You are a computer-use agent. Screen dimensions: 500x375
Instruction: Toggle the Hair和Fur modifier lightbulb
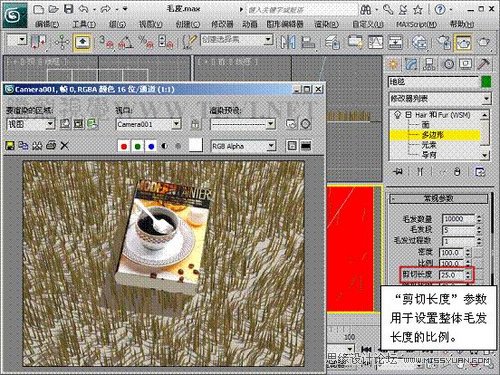click(x=397, y=115)
